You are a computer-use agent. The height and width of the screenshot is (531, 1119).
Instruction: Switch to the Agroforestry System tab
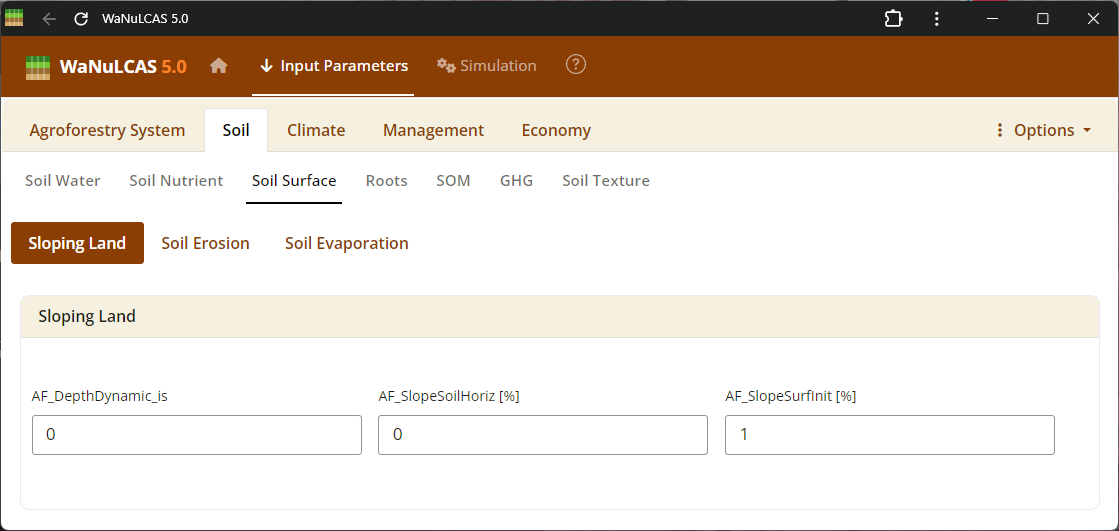[107, 130]
